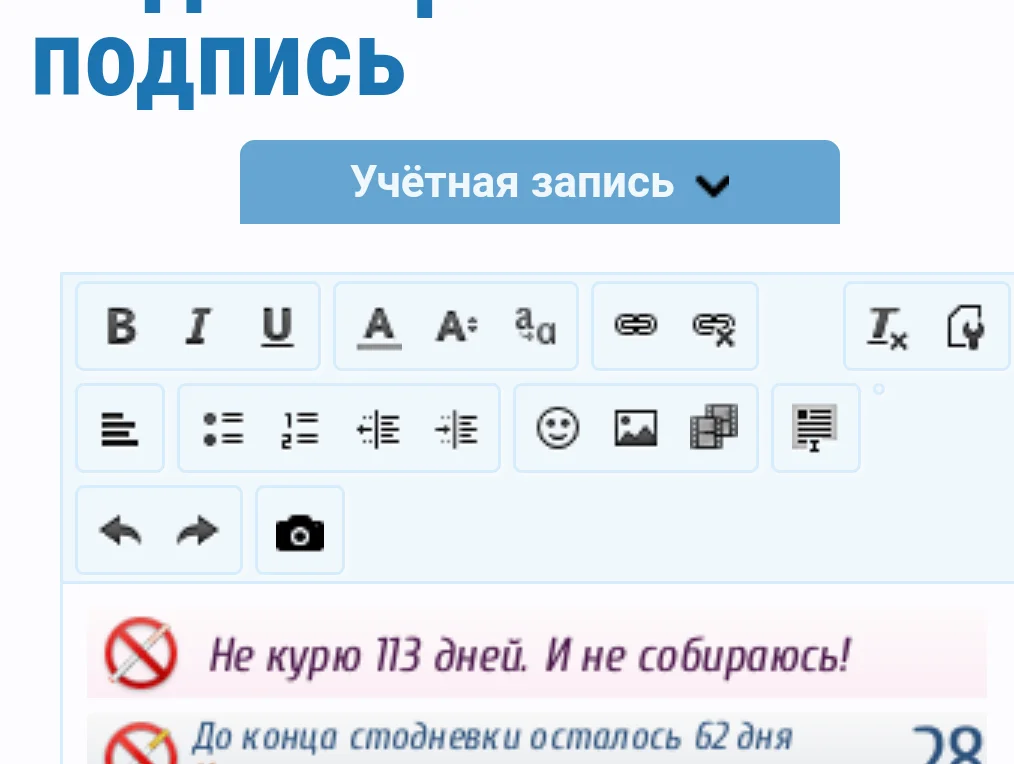Insert a bulleted list

(x=223, y=429)
